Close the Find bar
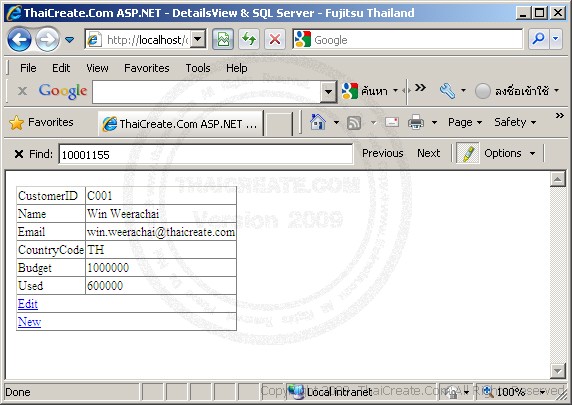 (x=19, y=154)
